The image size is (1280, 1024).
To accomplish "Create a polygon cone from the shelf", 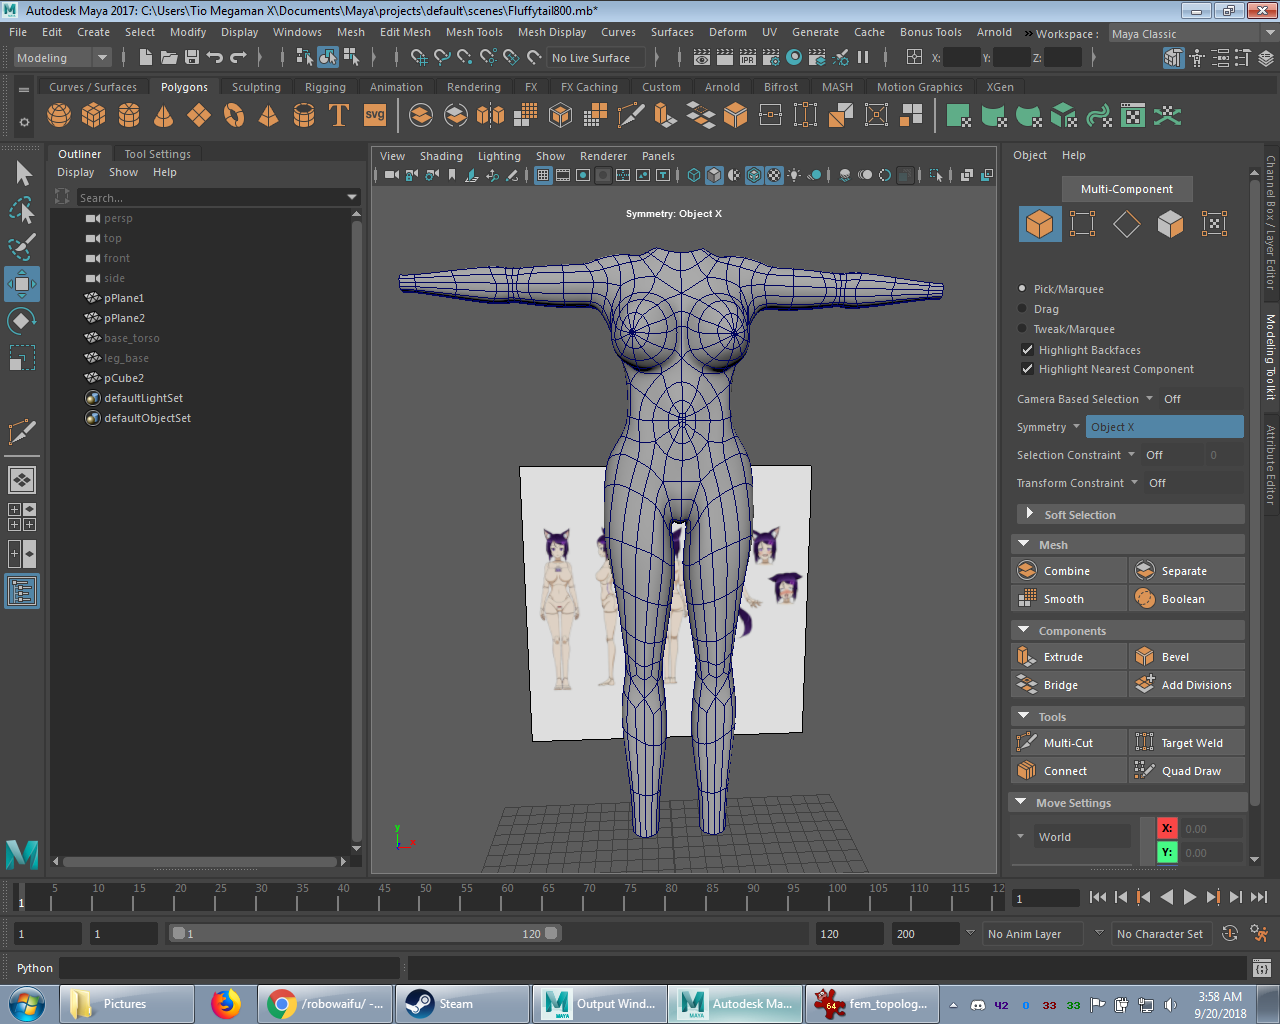I will click(164, 116).
